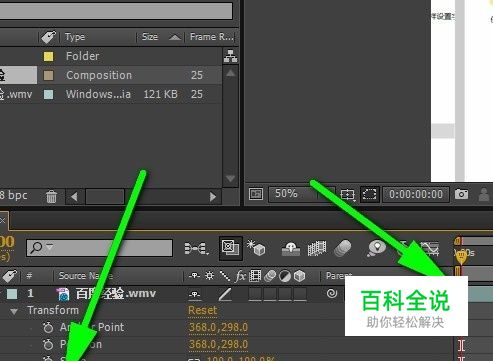The height and width of the screenshot is (361, 493).
Task: Click the Type column header
Action: pyautogui.click(x=75, y=37)
